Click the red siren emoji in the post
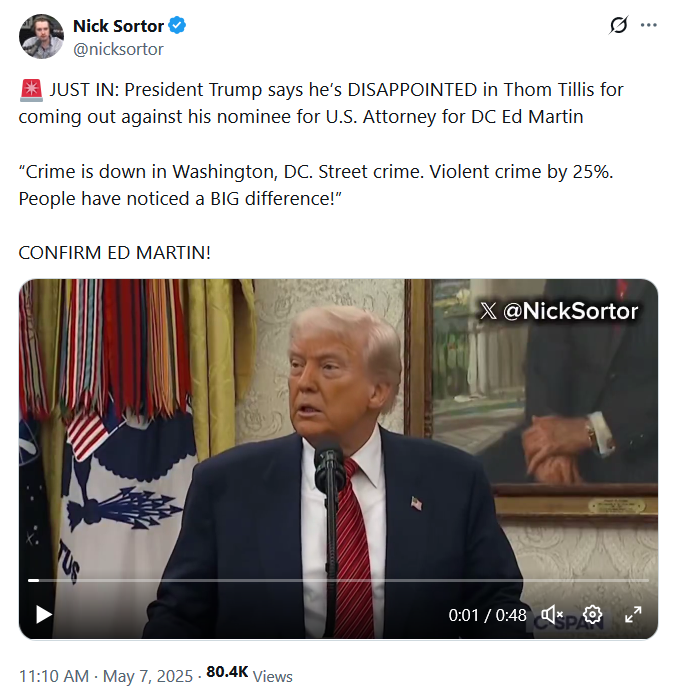Viewport: 677px width, 698px height. pyautogui.click(x=31, y=90)
